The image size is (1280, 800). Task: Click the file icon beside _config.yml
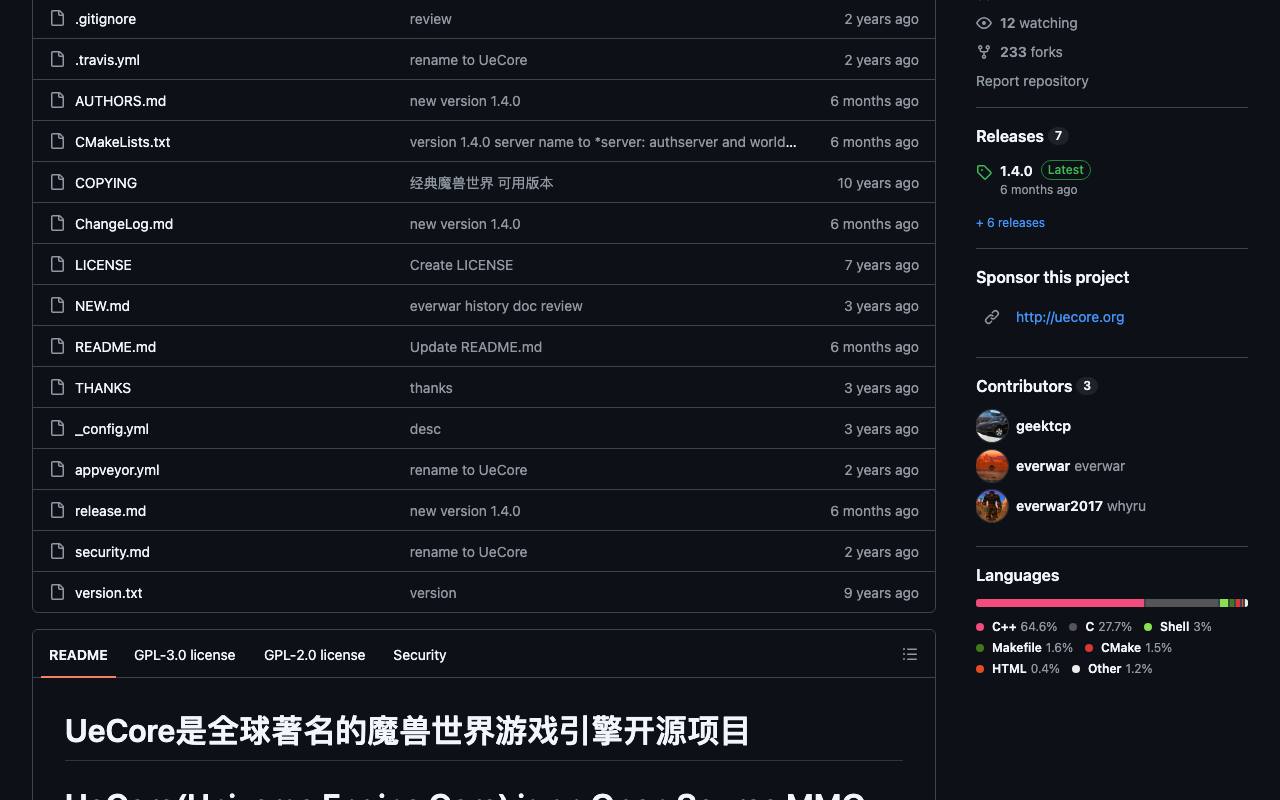tap(57, 428)
